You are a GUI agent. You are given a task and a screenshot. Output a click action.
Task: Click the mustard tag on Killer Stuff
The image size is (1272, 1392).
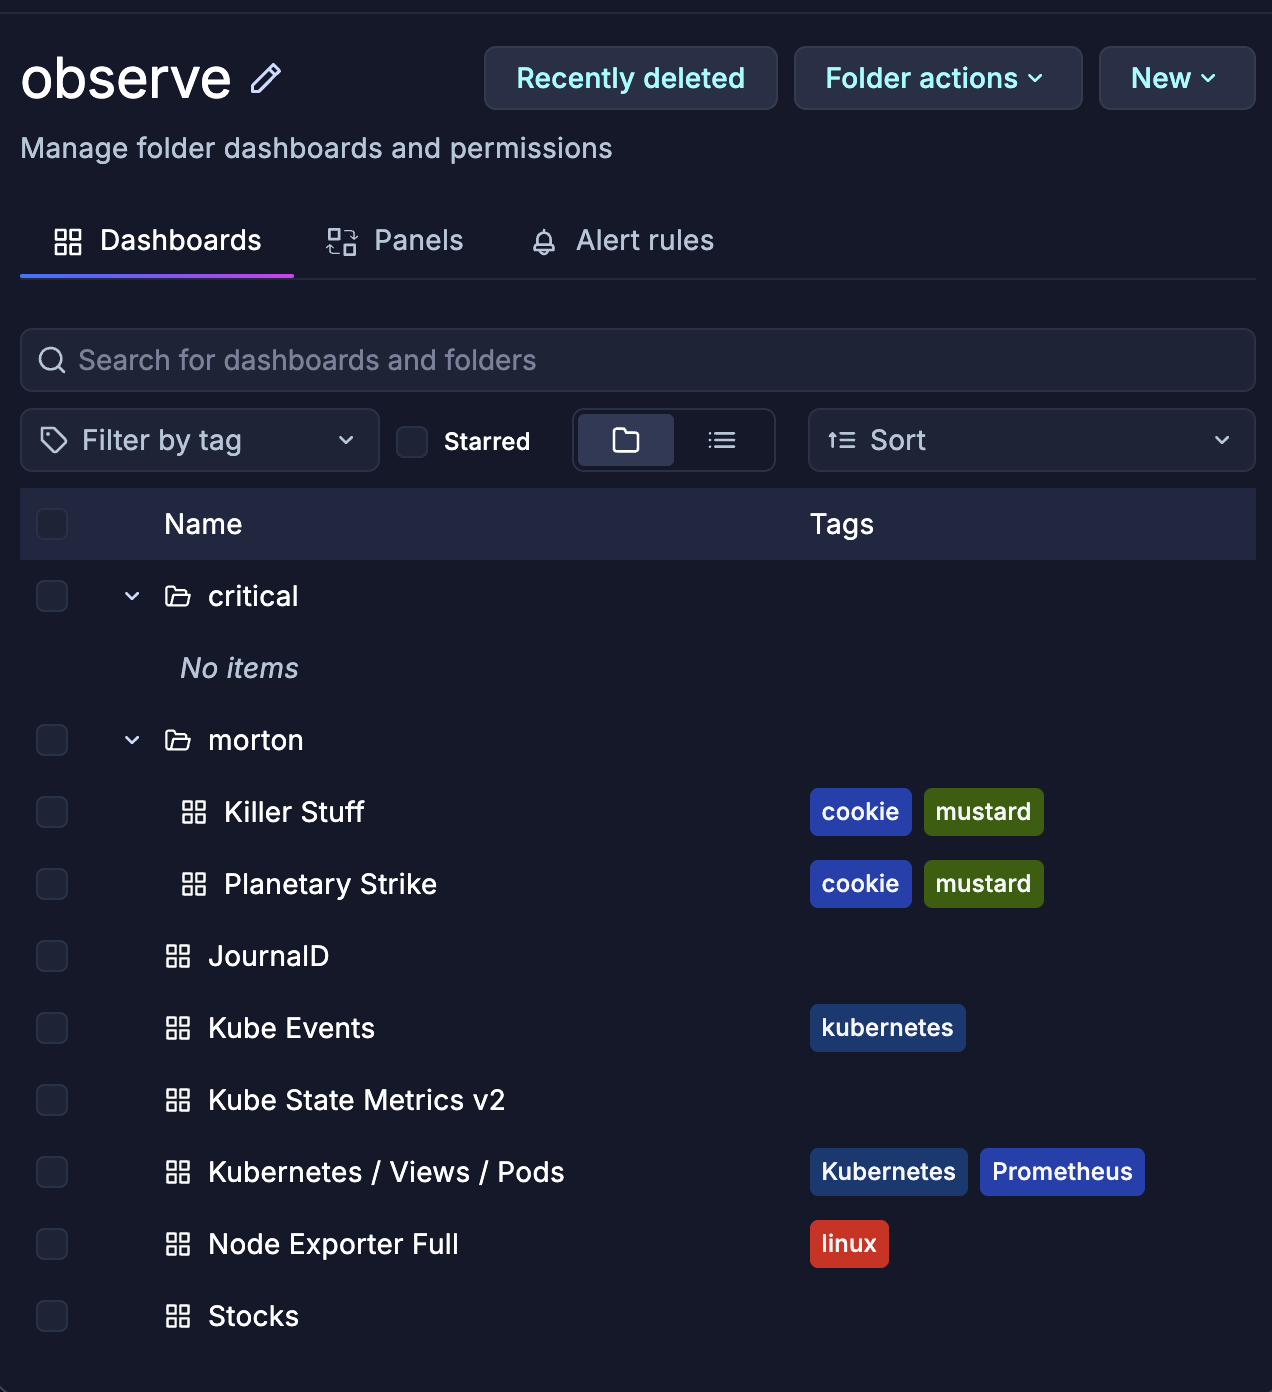(984, 812)
